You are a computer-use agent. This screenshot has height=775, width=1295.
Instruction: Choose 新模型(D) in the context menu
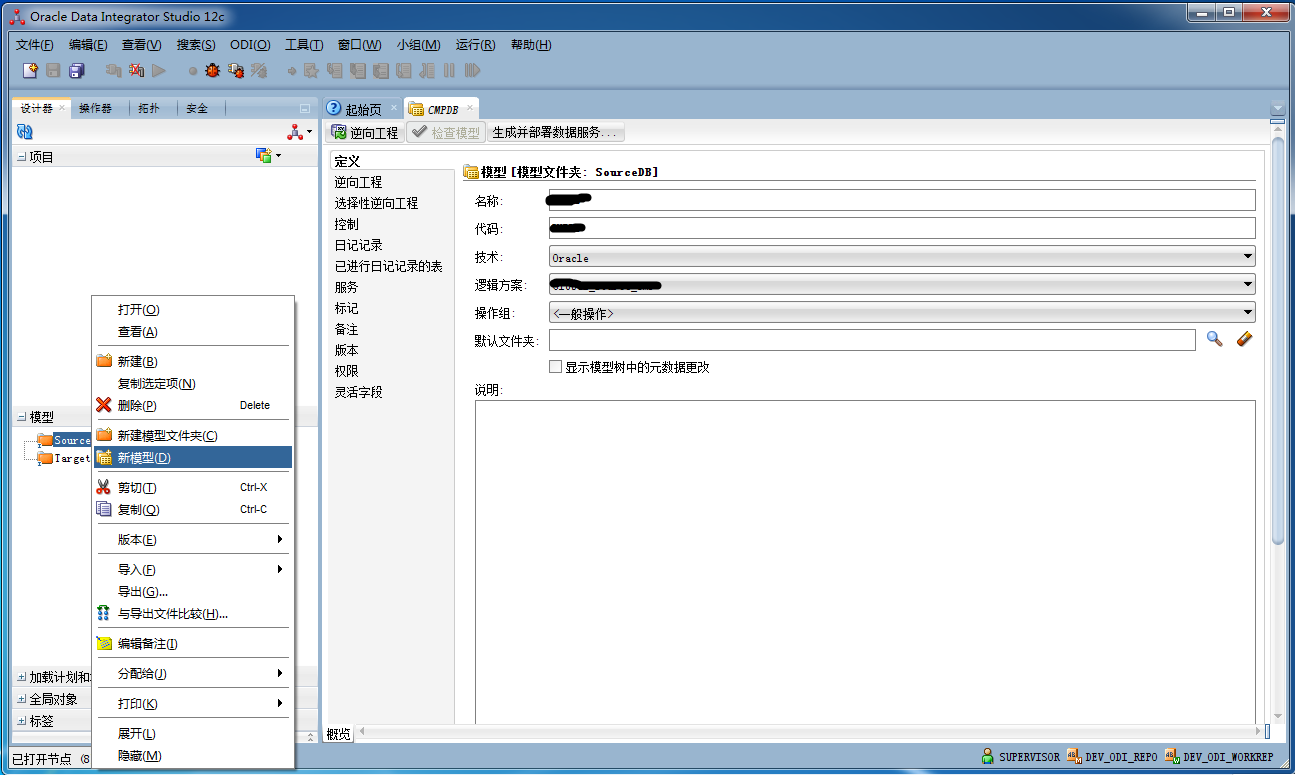193,457
